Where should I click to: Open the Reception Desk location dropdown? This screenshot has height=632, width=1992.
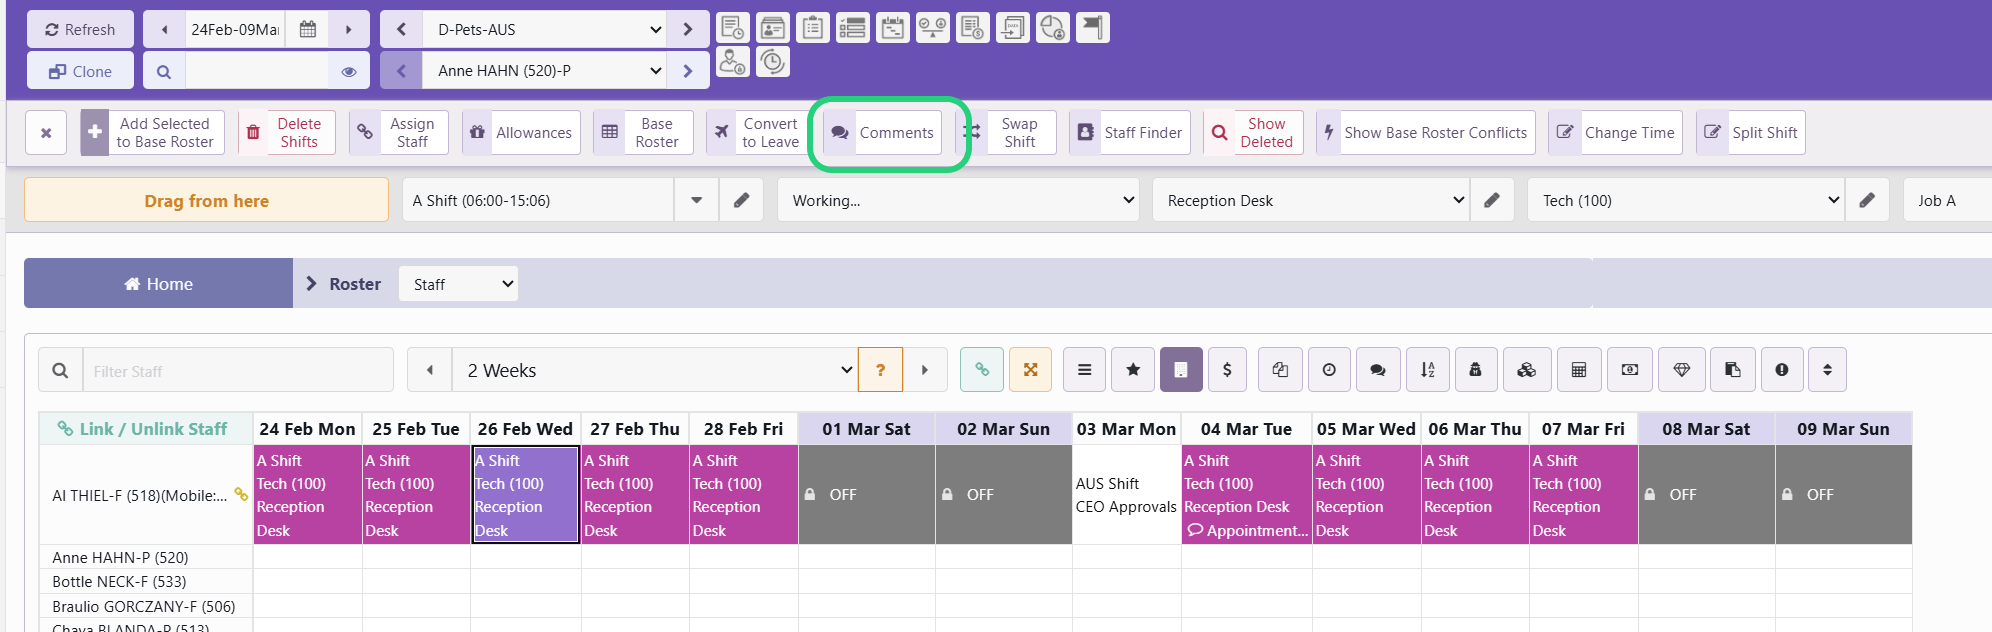coord(1310,200)
